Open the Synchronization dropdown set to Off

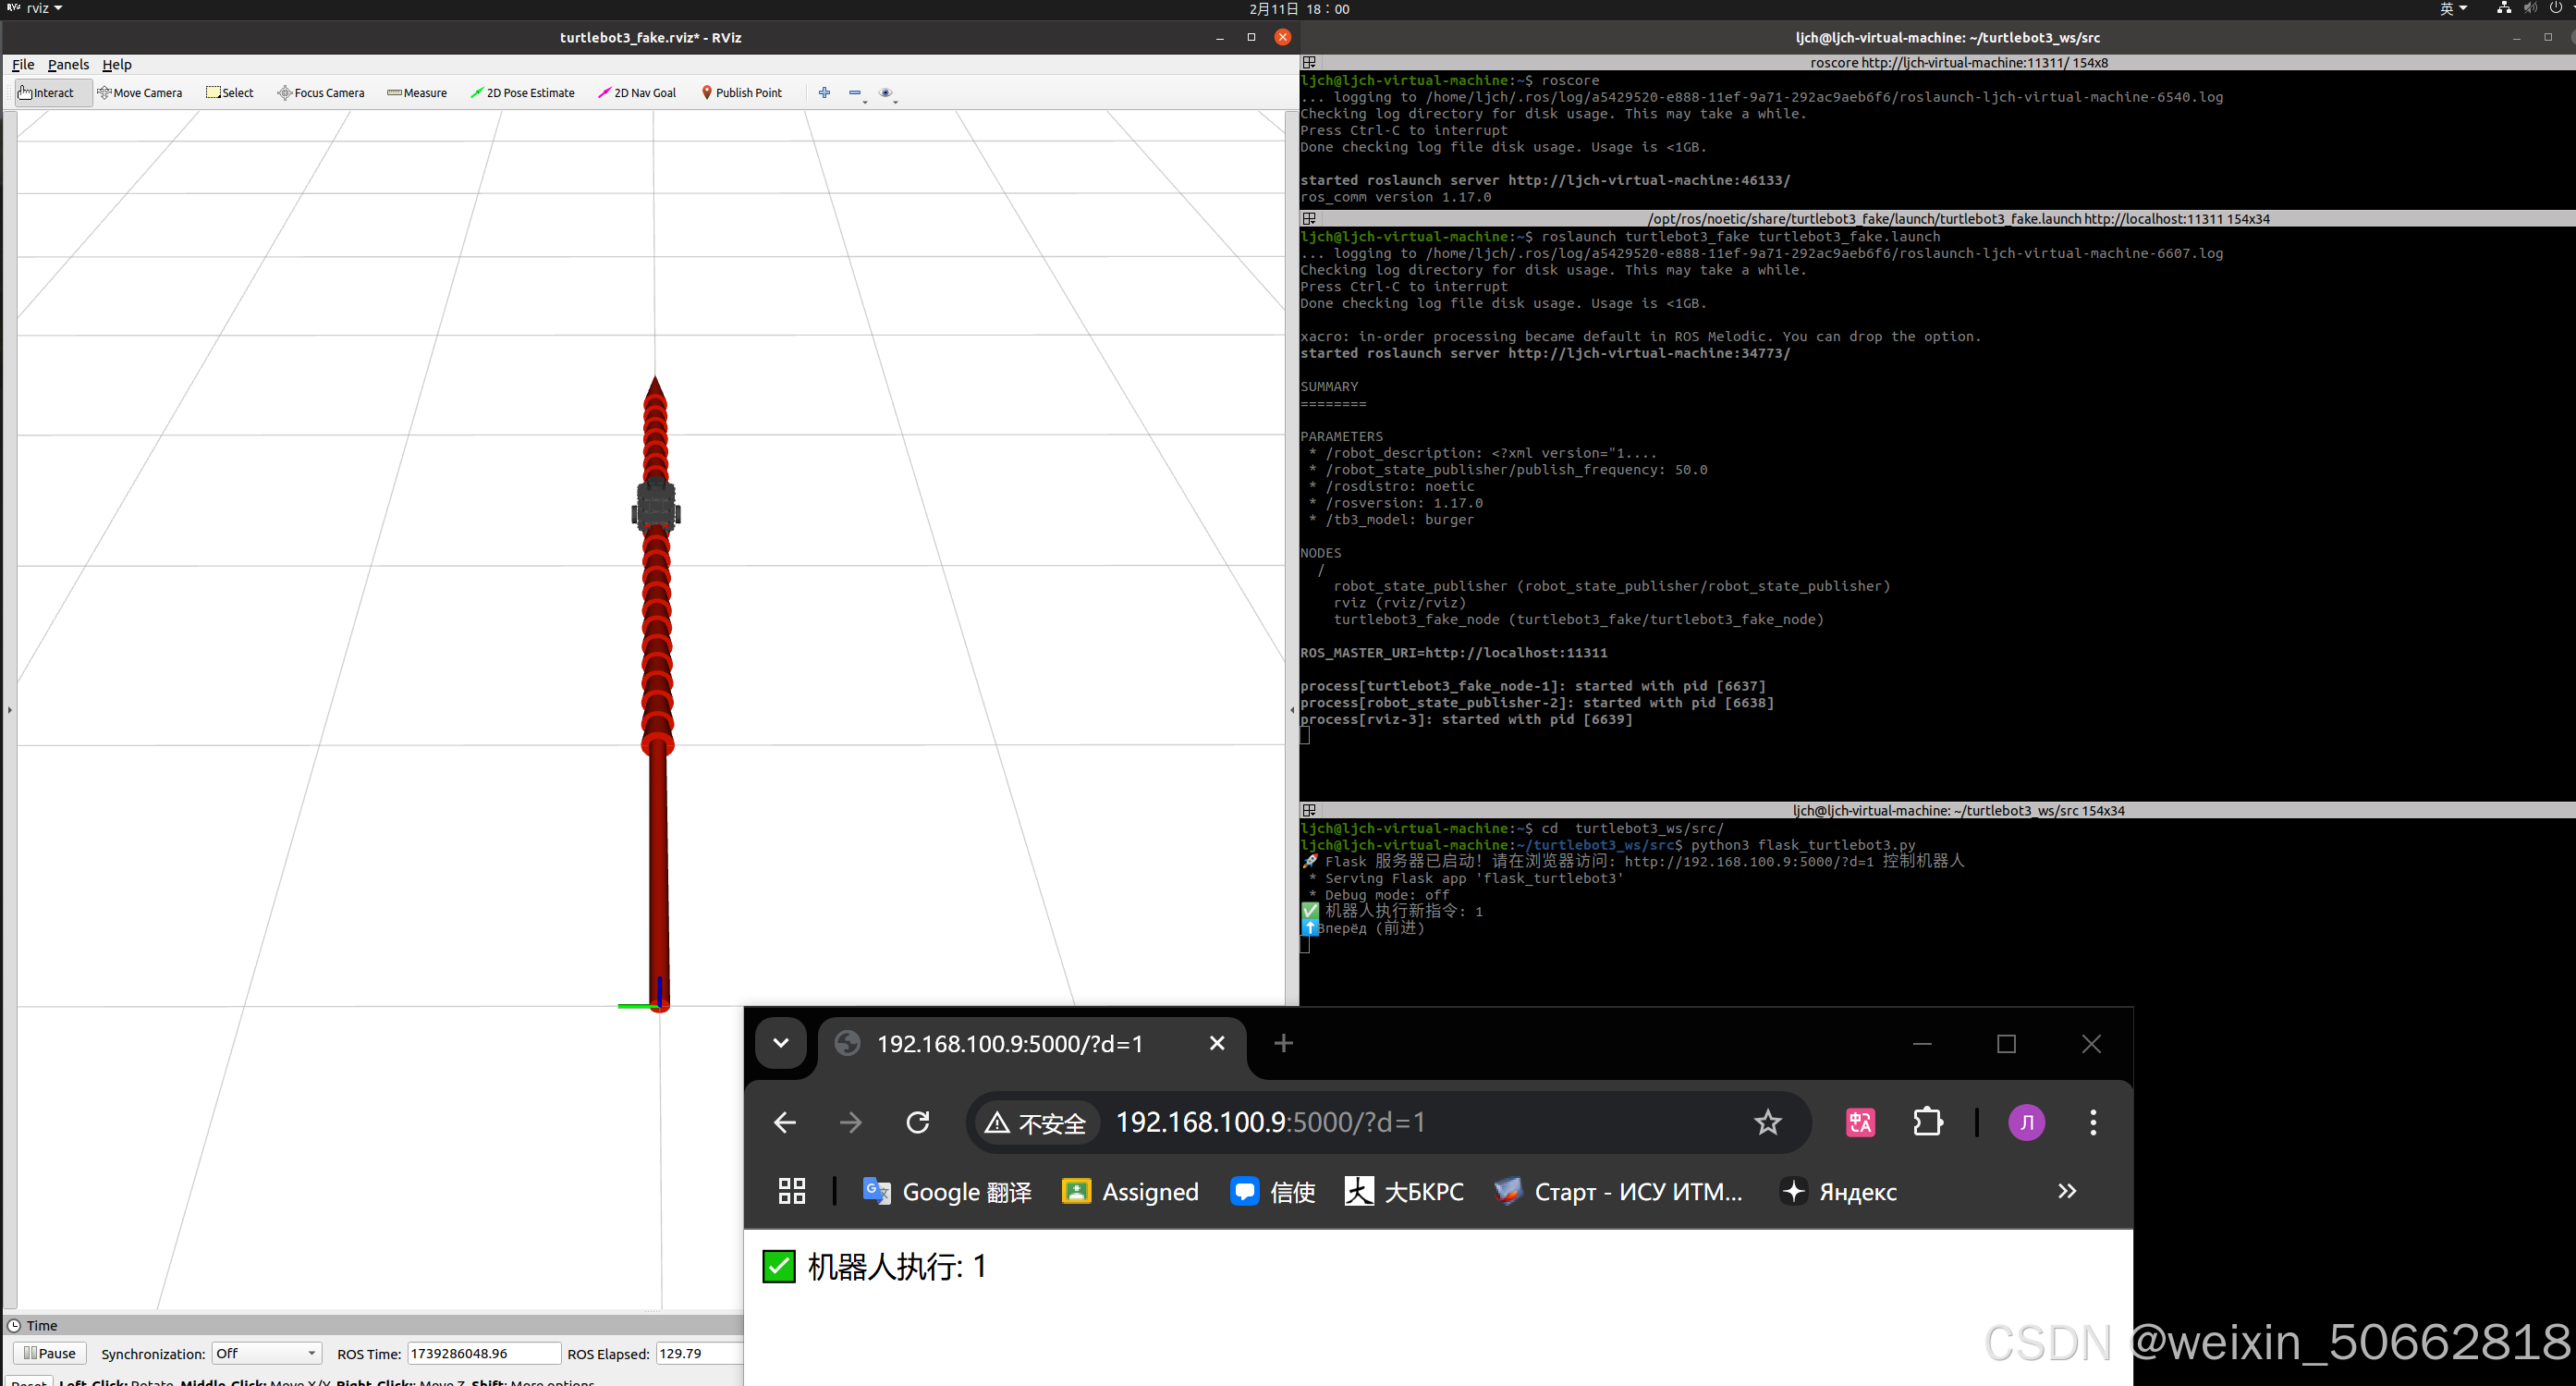[266, 1353]
